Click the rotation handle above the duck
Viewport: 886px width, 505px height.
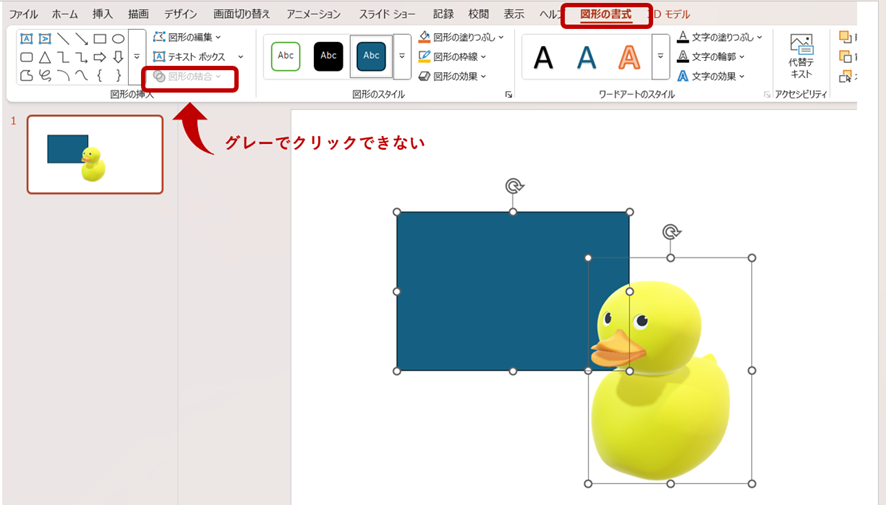coord(672,233)
